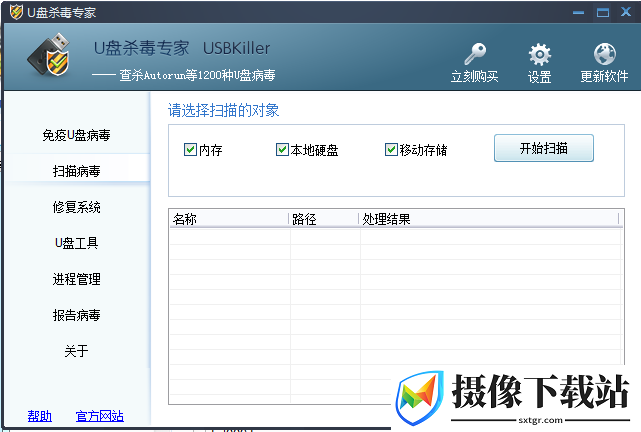Toggle the 移动存储 checkbox
The width and height of the screenshot is (641, 432).
coord(391,150)
